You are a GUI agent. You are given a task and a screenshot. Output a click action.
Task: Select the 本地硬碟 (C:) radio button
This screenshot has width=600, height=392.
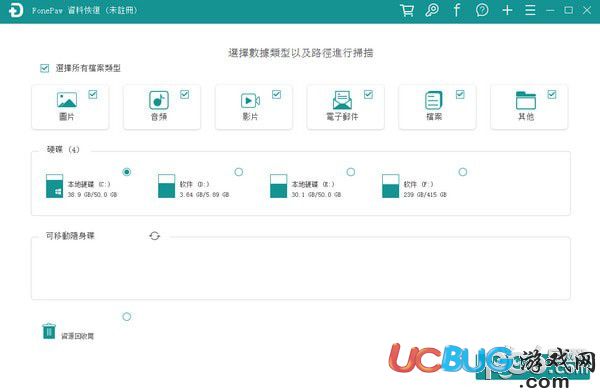[127, 172]
